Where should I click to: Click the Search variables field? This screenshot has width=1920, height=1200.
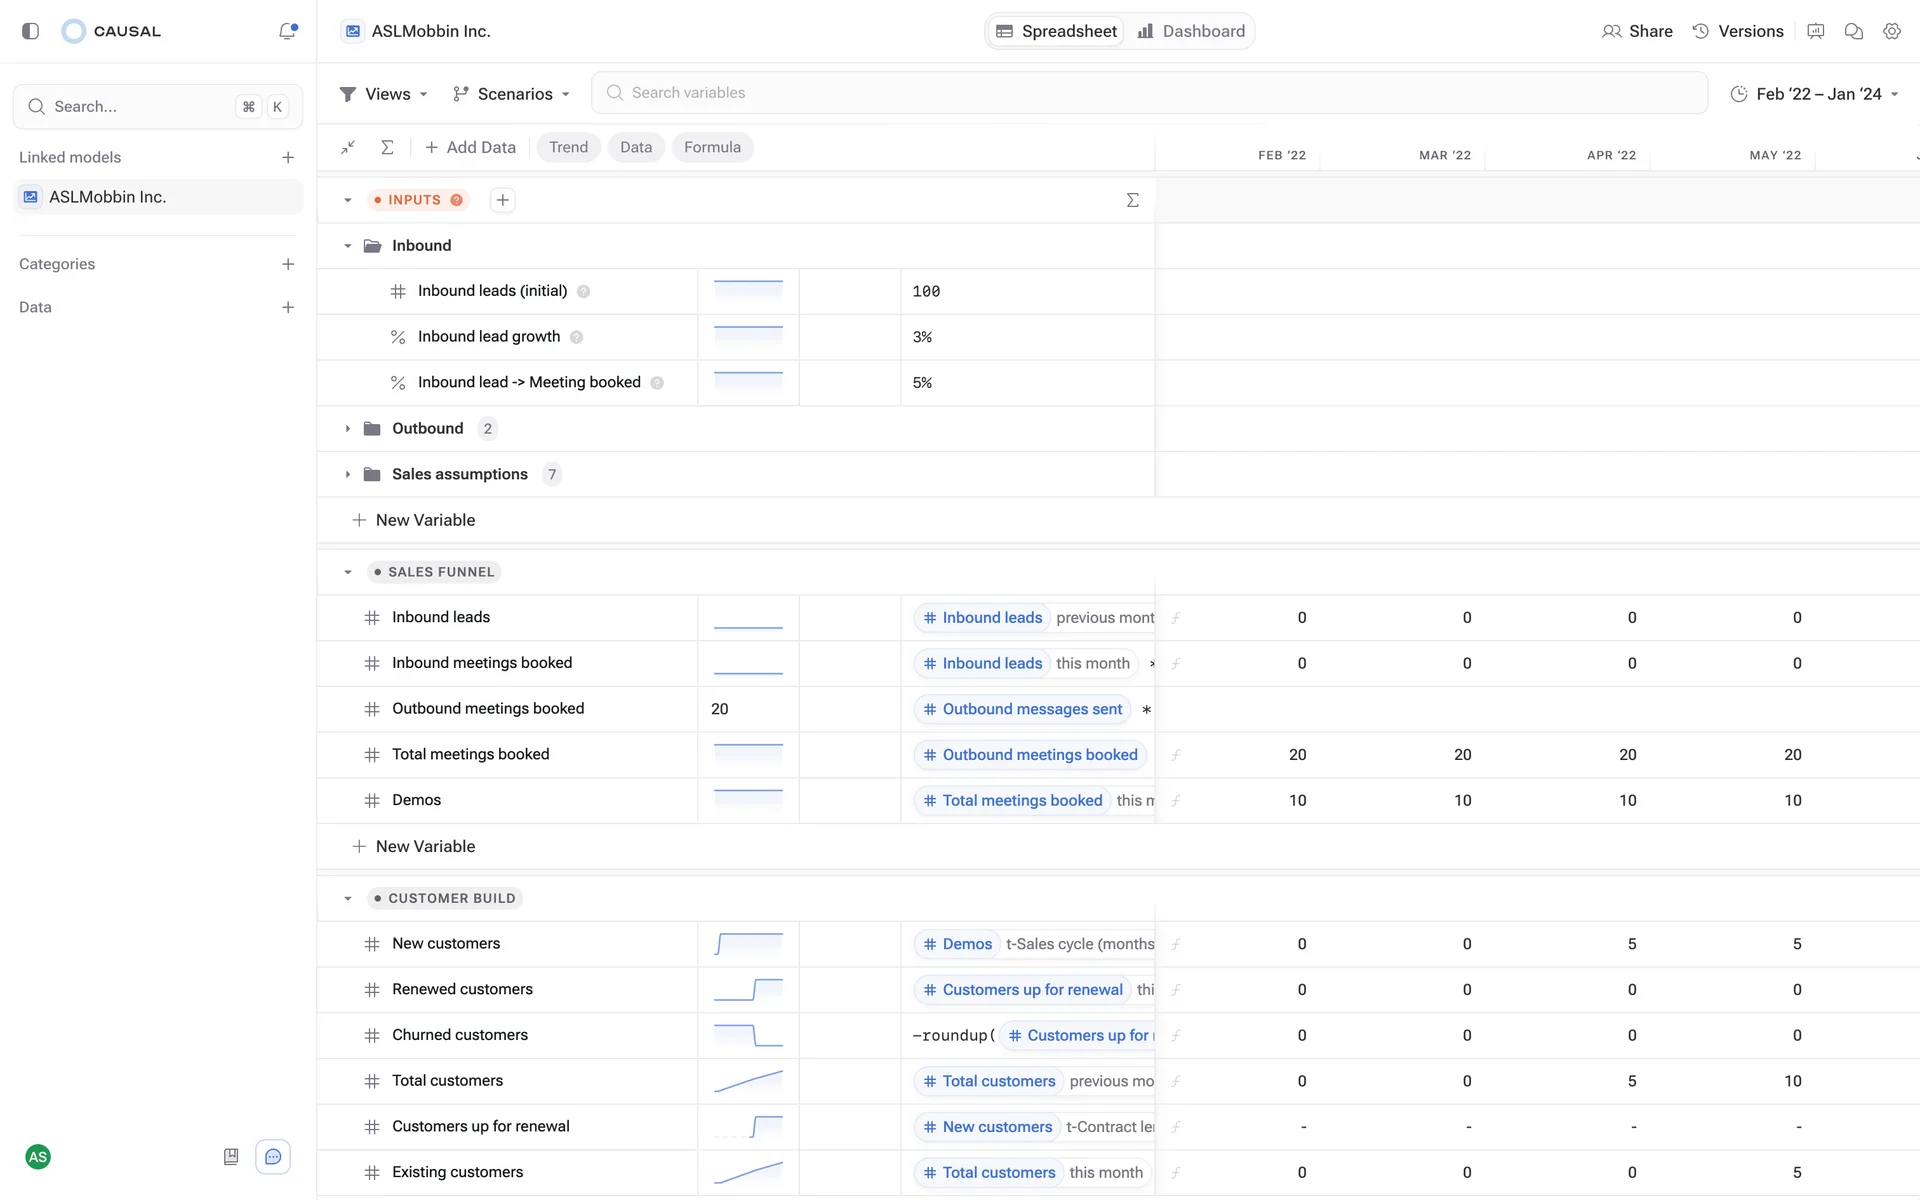1148,93
